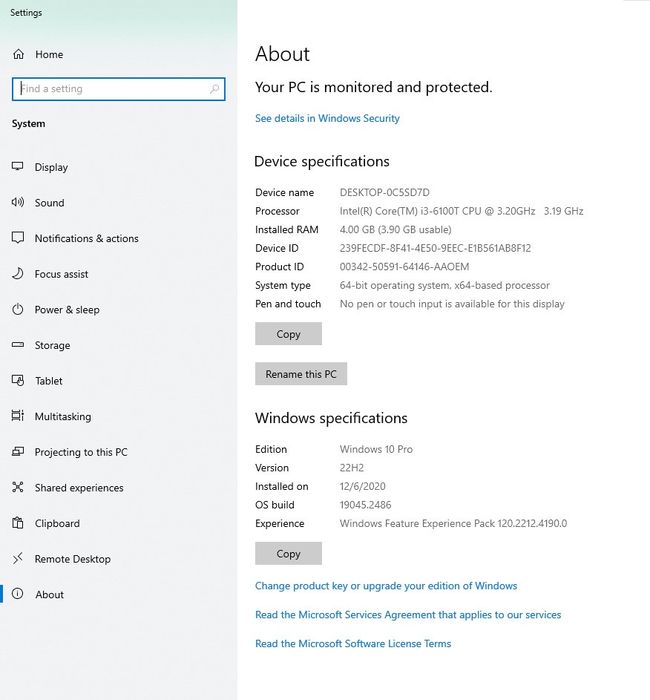Select Power & sleep label
Viewport: 650px width, 700px height.
point(67,310)
